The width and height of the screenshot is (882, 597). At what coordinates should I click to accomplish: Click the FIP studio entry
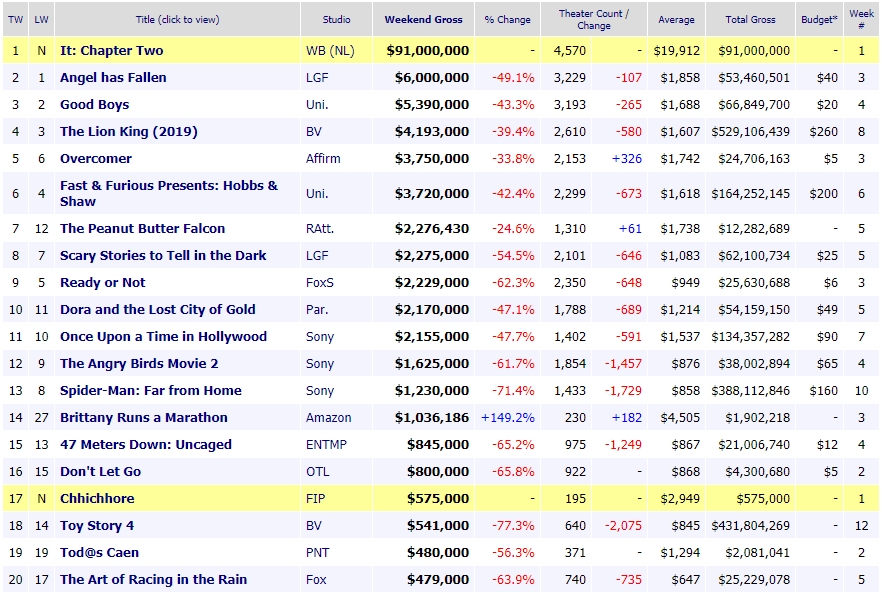[316, 499]
